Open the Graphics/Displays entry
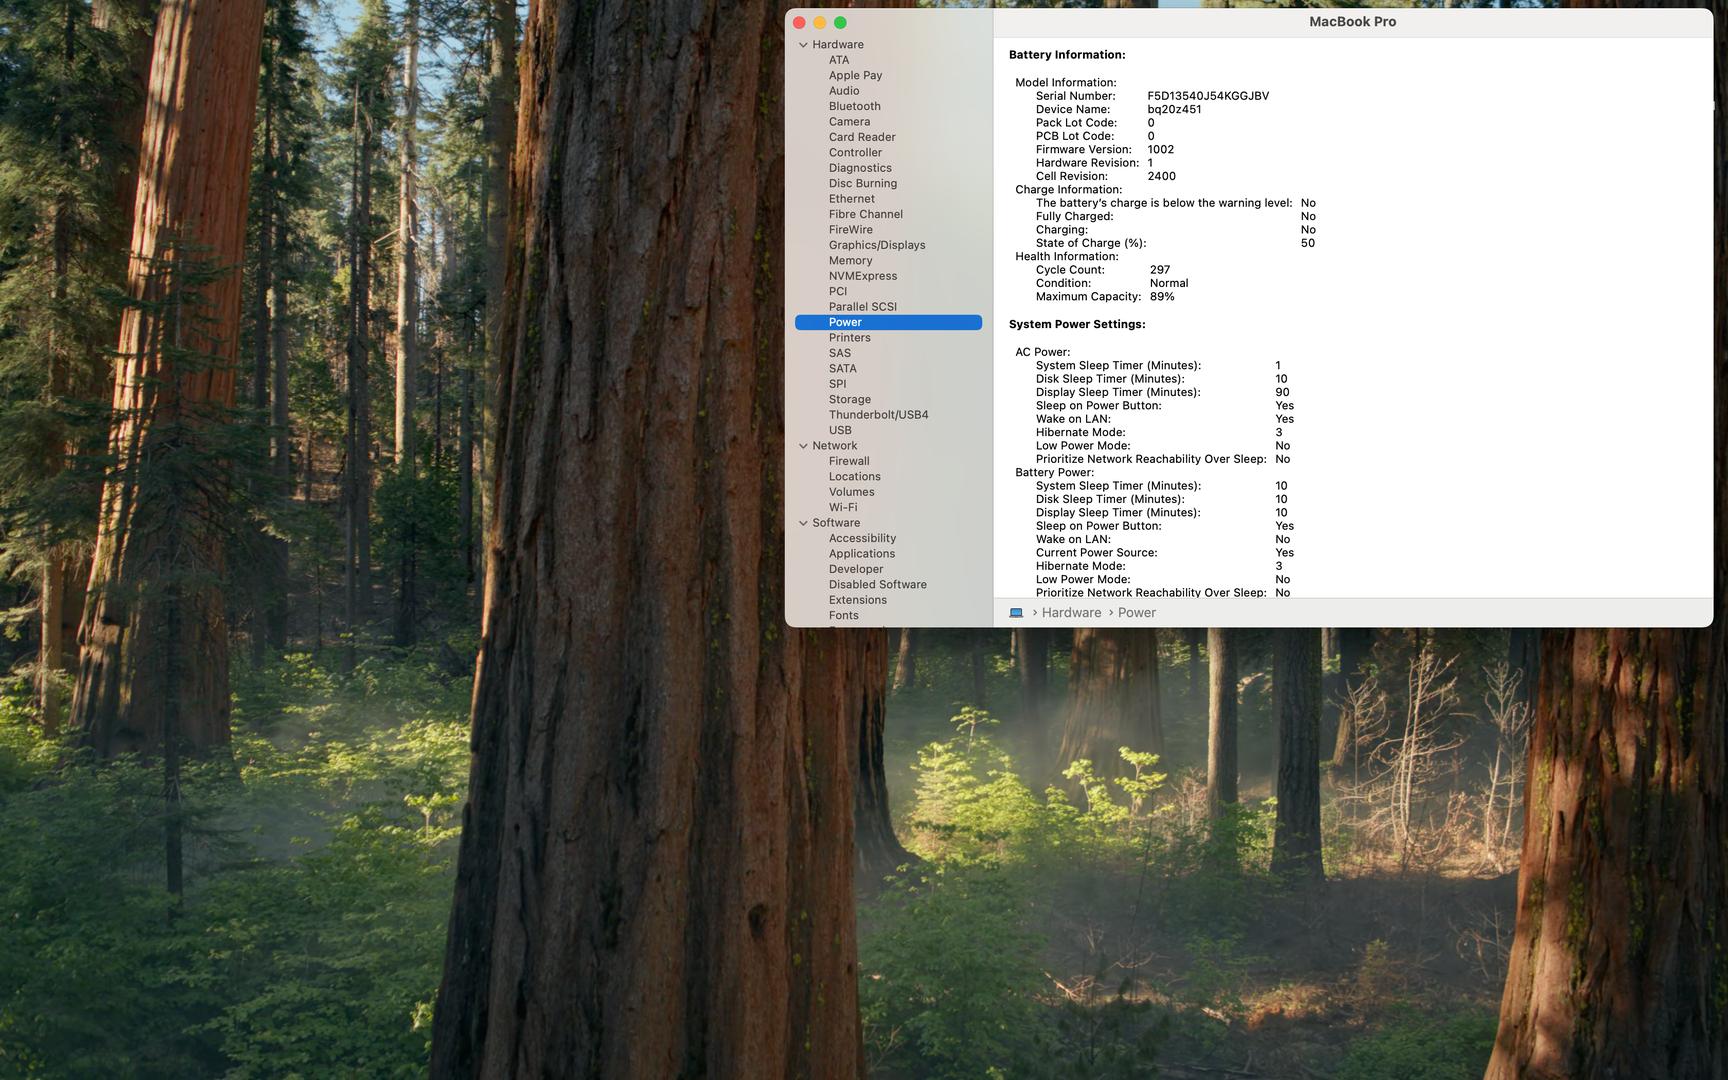1728x1080 pixels. coord(876,245)
